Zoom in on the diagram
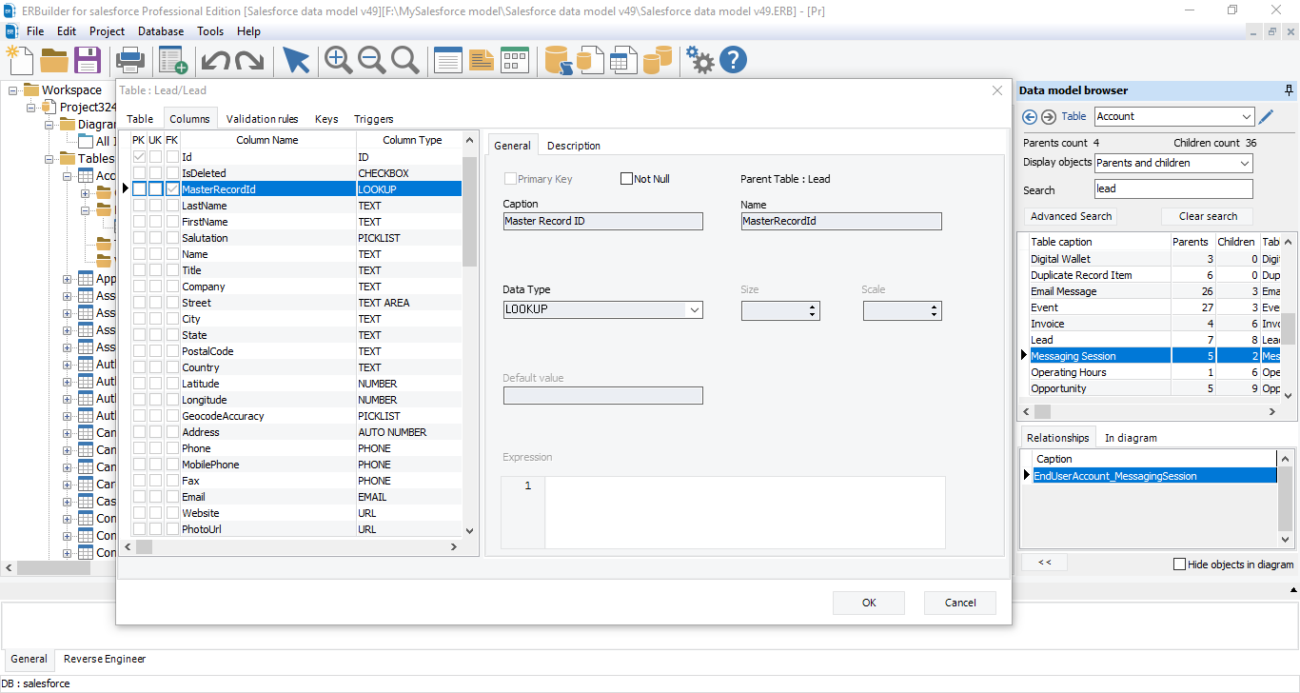The height and width of the screenshot is (693, 1300). tap(338, 60)
